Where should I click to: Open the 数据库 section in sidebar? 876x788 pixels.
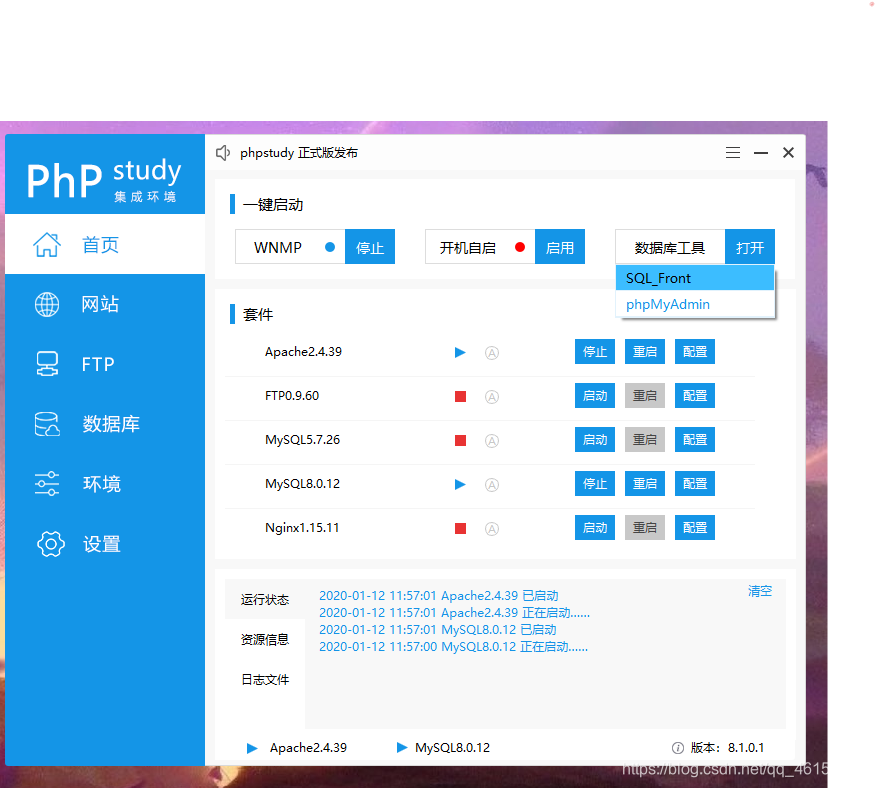(x=105, y=424)
